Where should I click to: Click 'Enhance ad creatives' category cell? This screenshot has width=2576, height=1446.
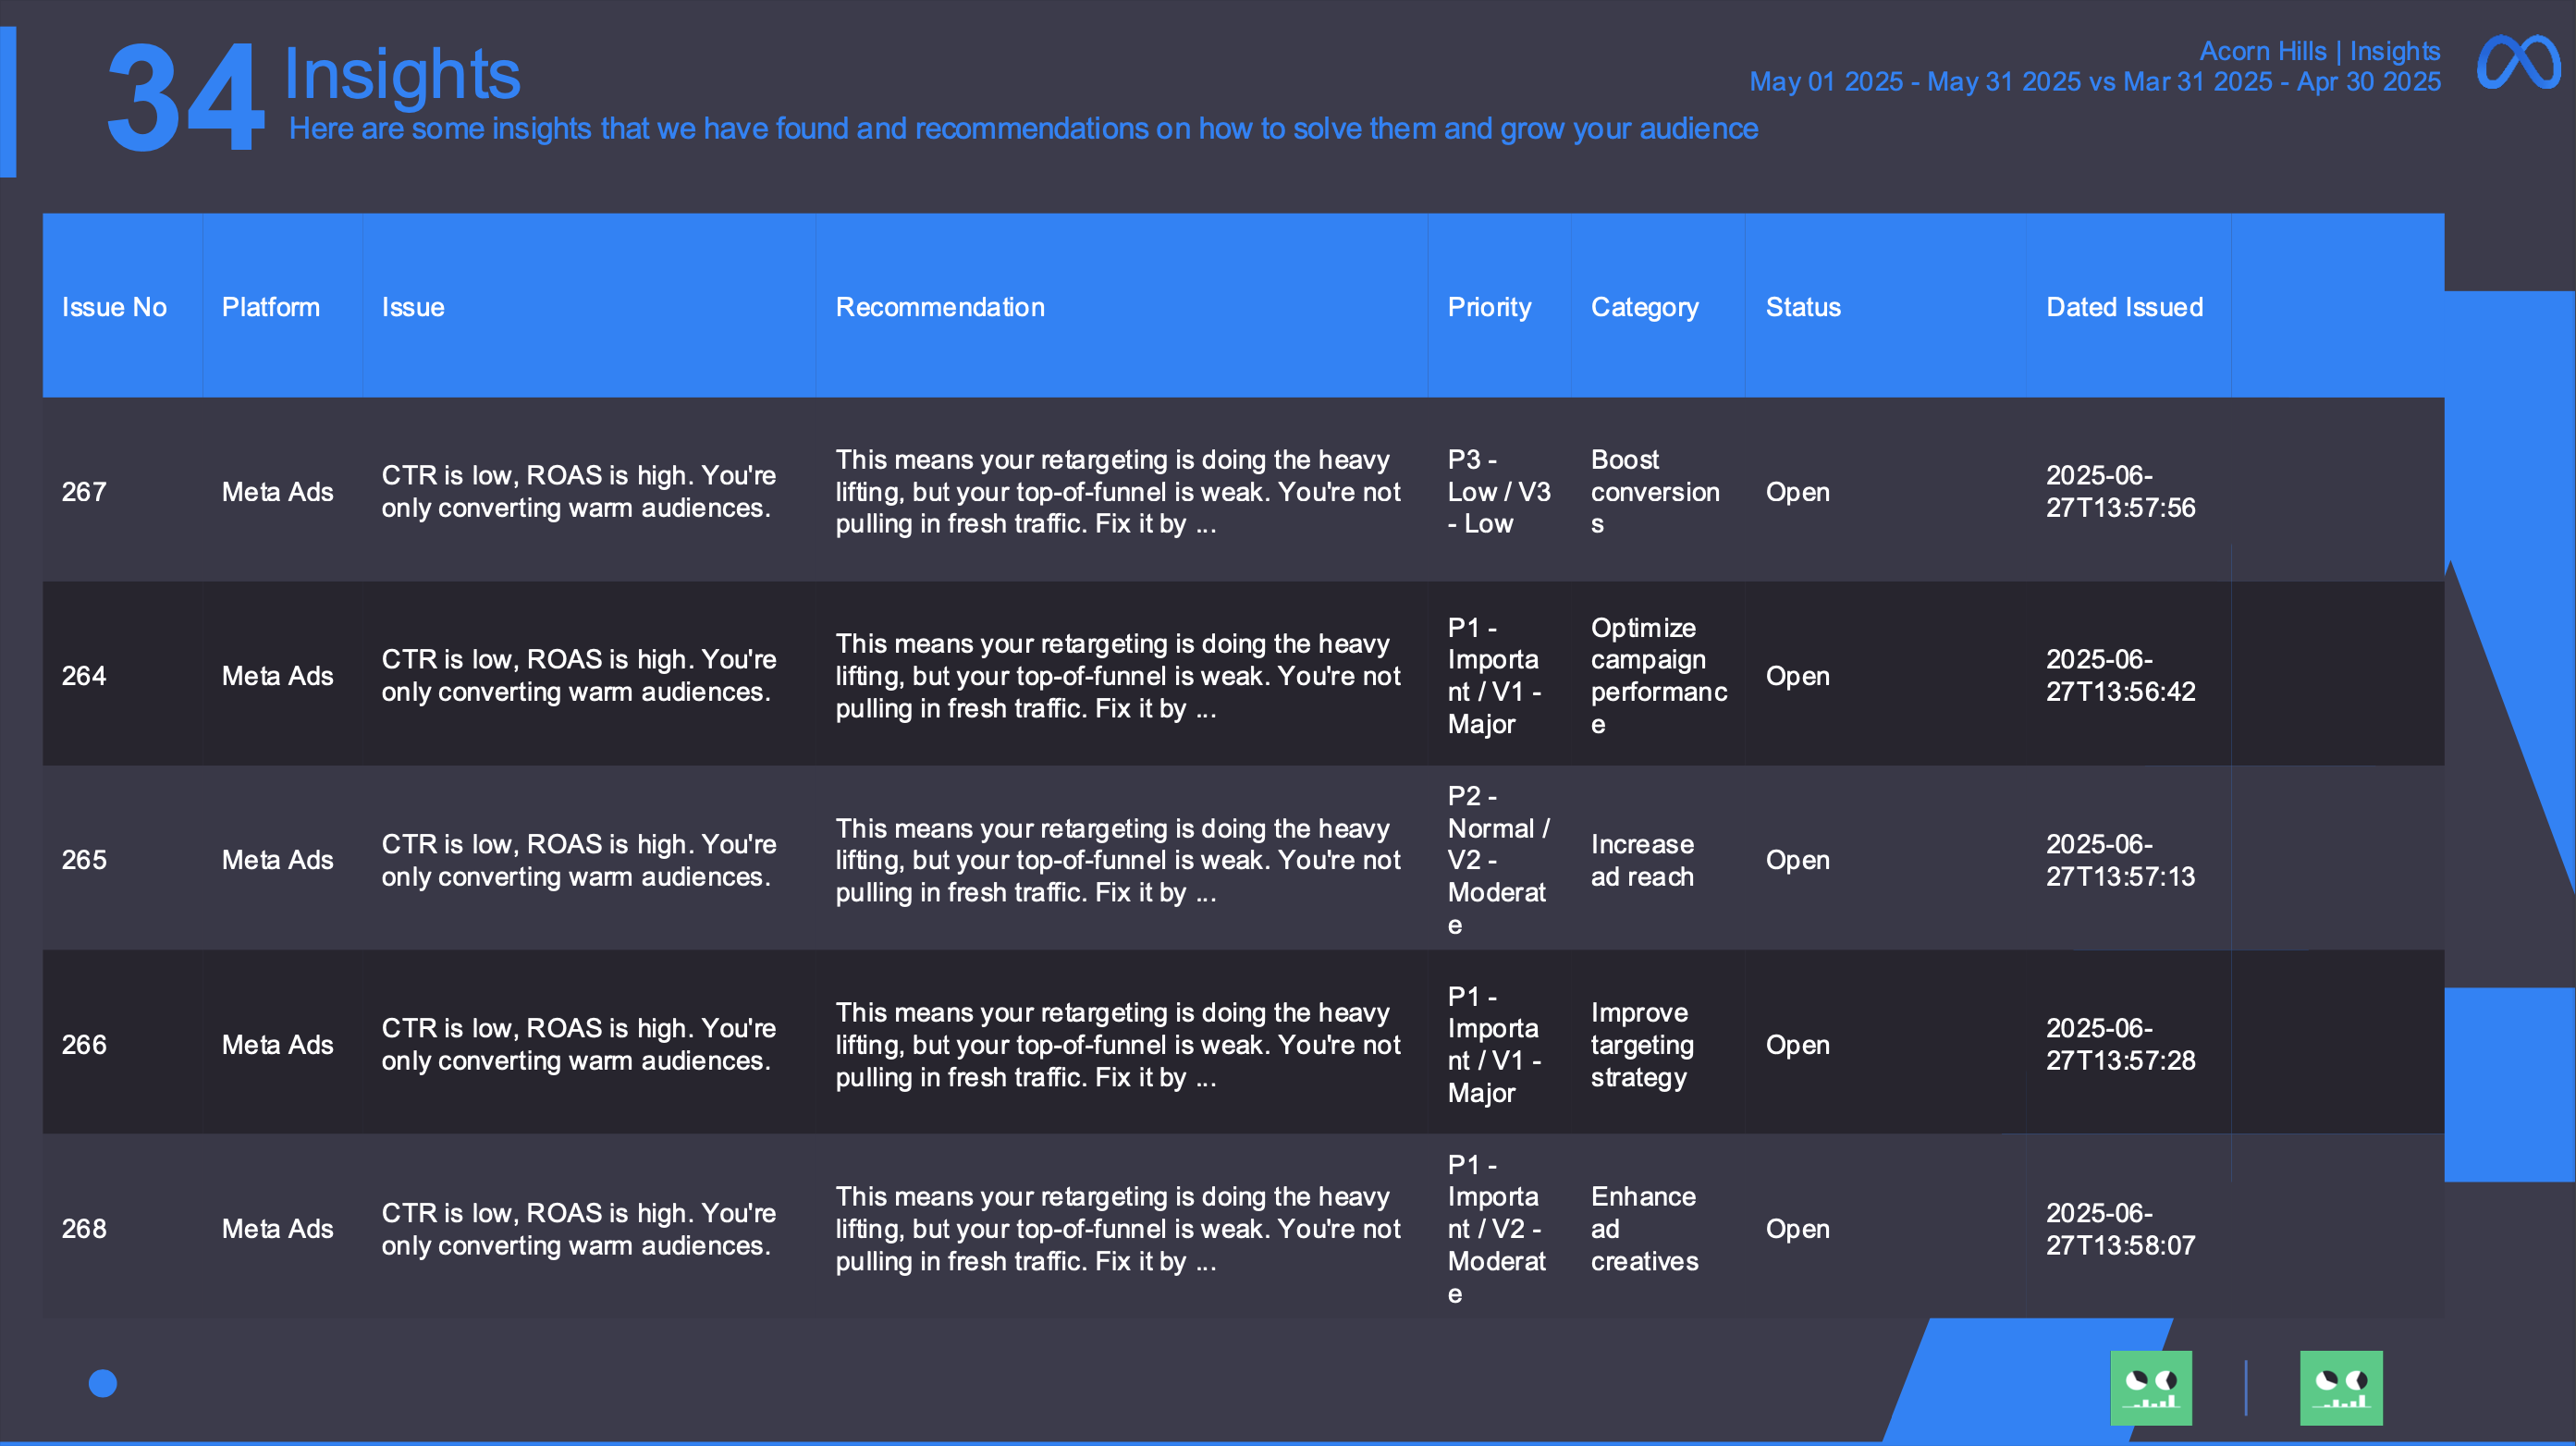1644,1228
